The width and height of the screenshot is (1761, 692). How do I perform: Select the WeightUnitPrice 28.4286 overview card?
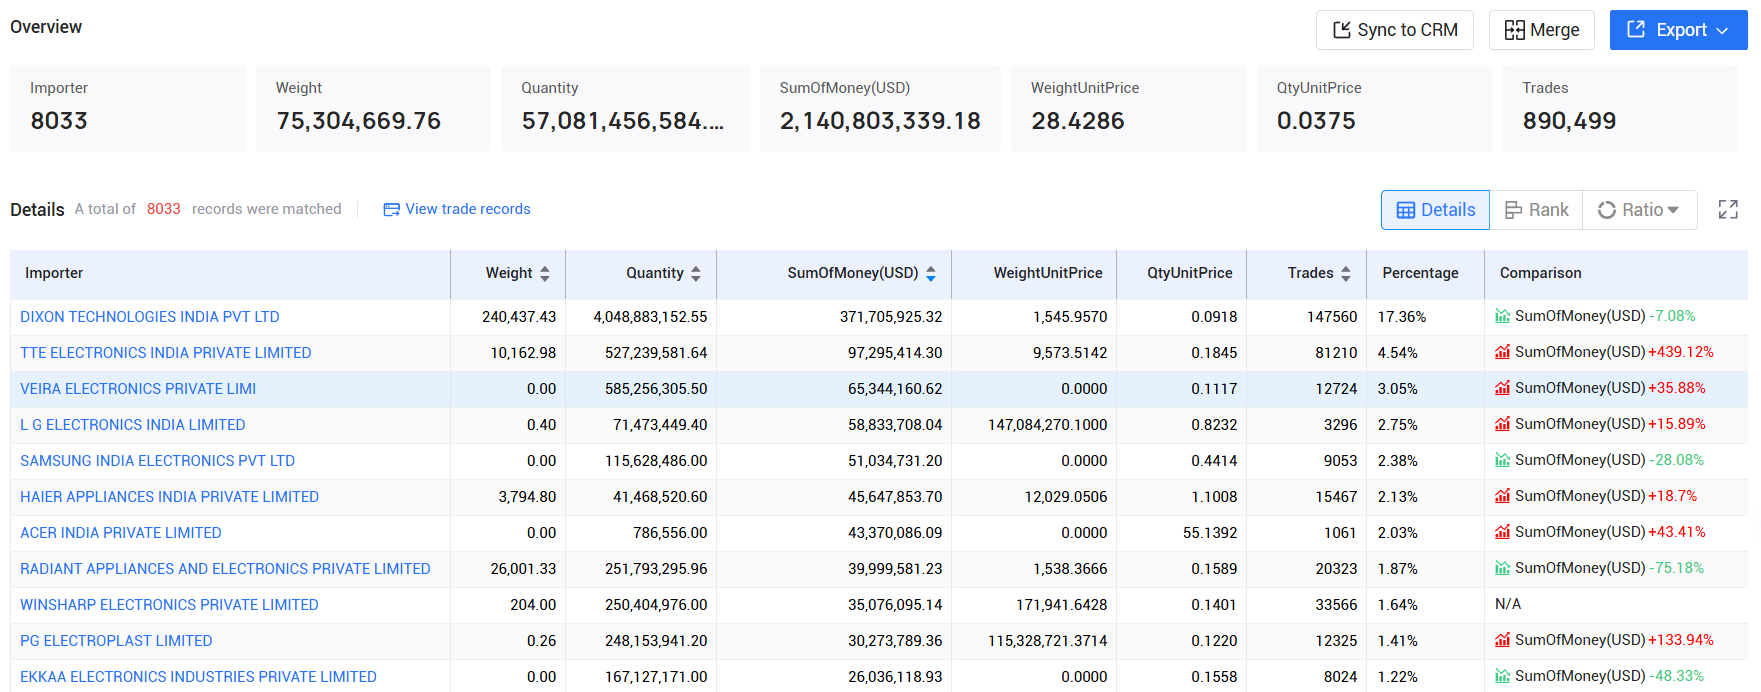(1128, 108)
